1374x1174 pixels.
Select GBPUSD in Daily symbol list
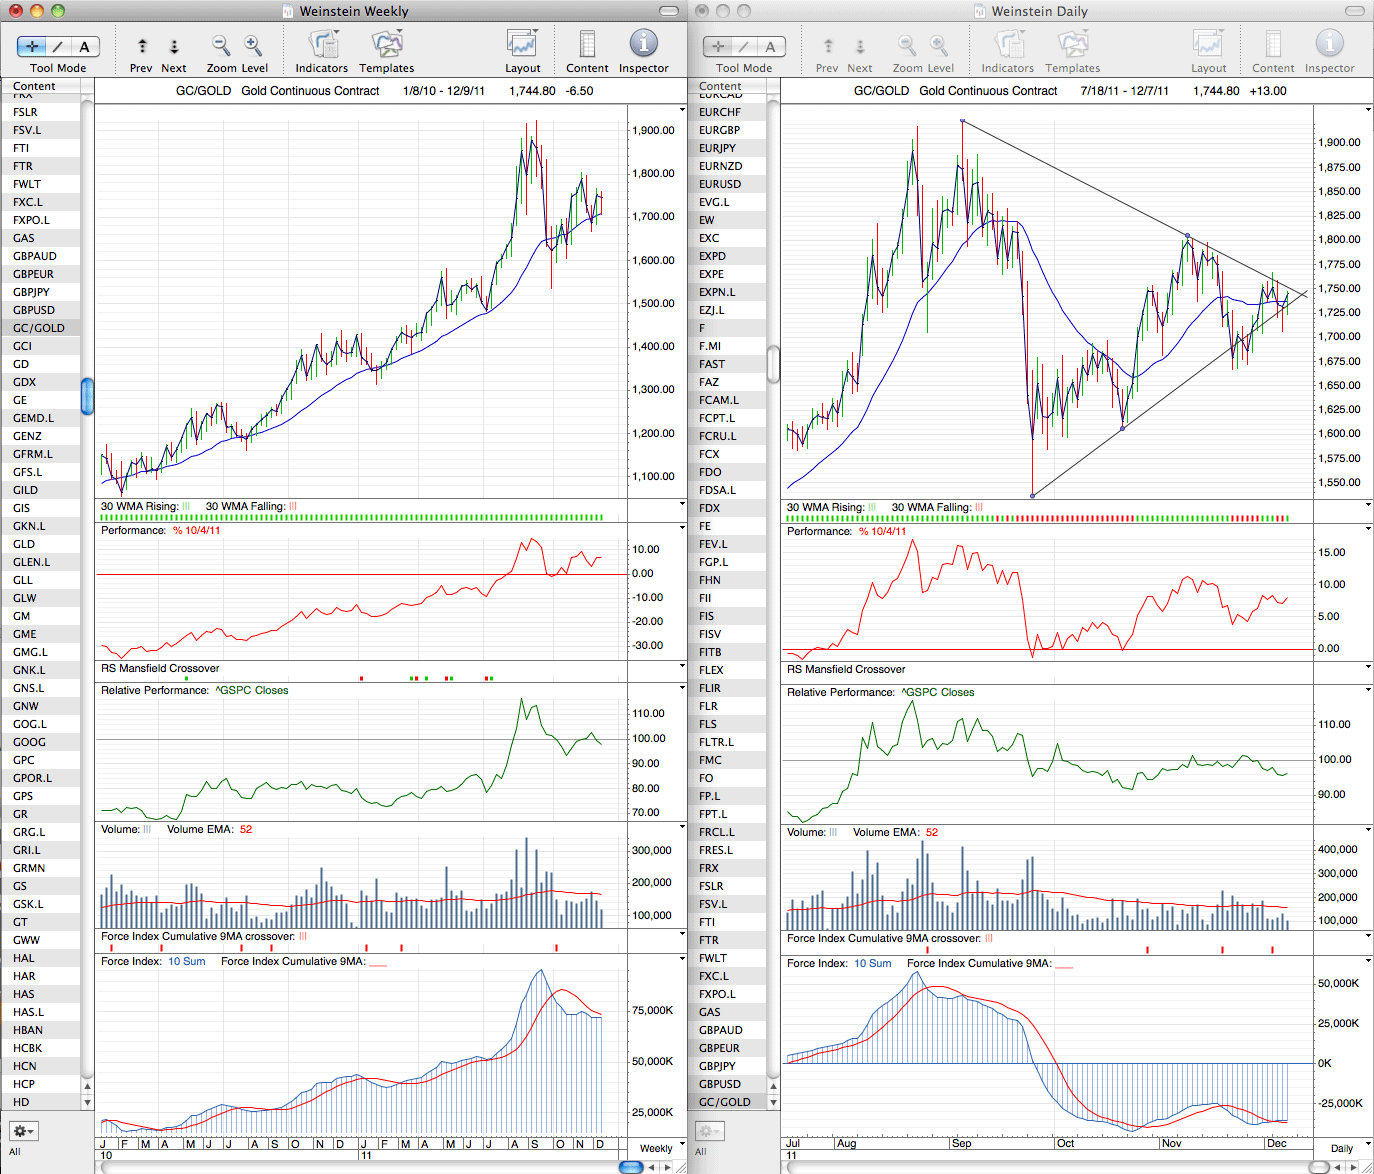click(x=726, y=1084)
